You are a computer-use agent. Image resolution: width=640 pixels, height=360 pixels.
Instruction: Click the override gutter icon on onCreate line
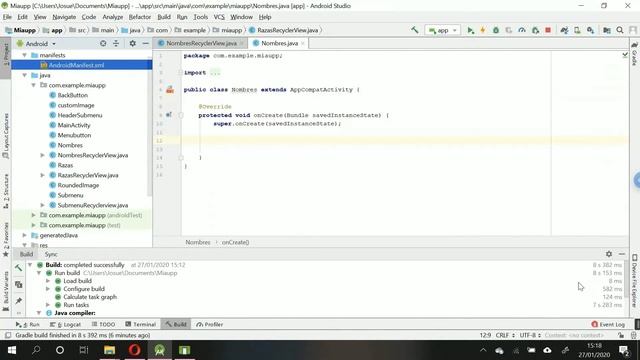(x=169, y=115)
